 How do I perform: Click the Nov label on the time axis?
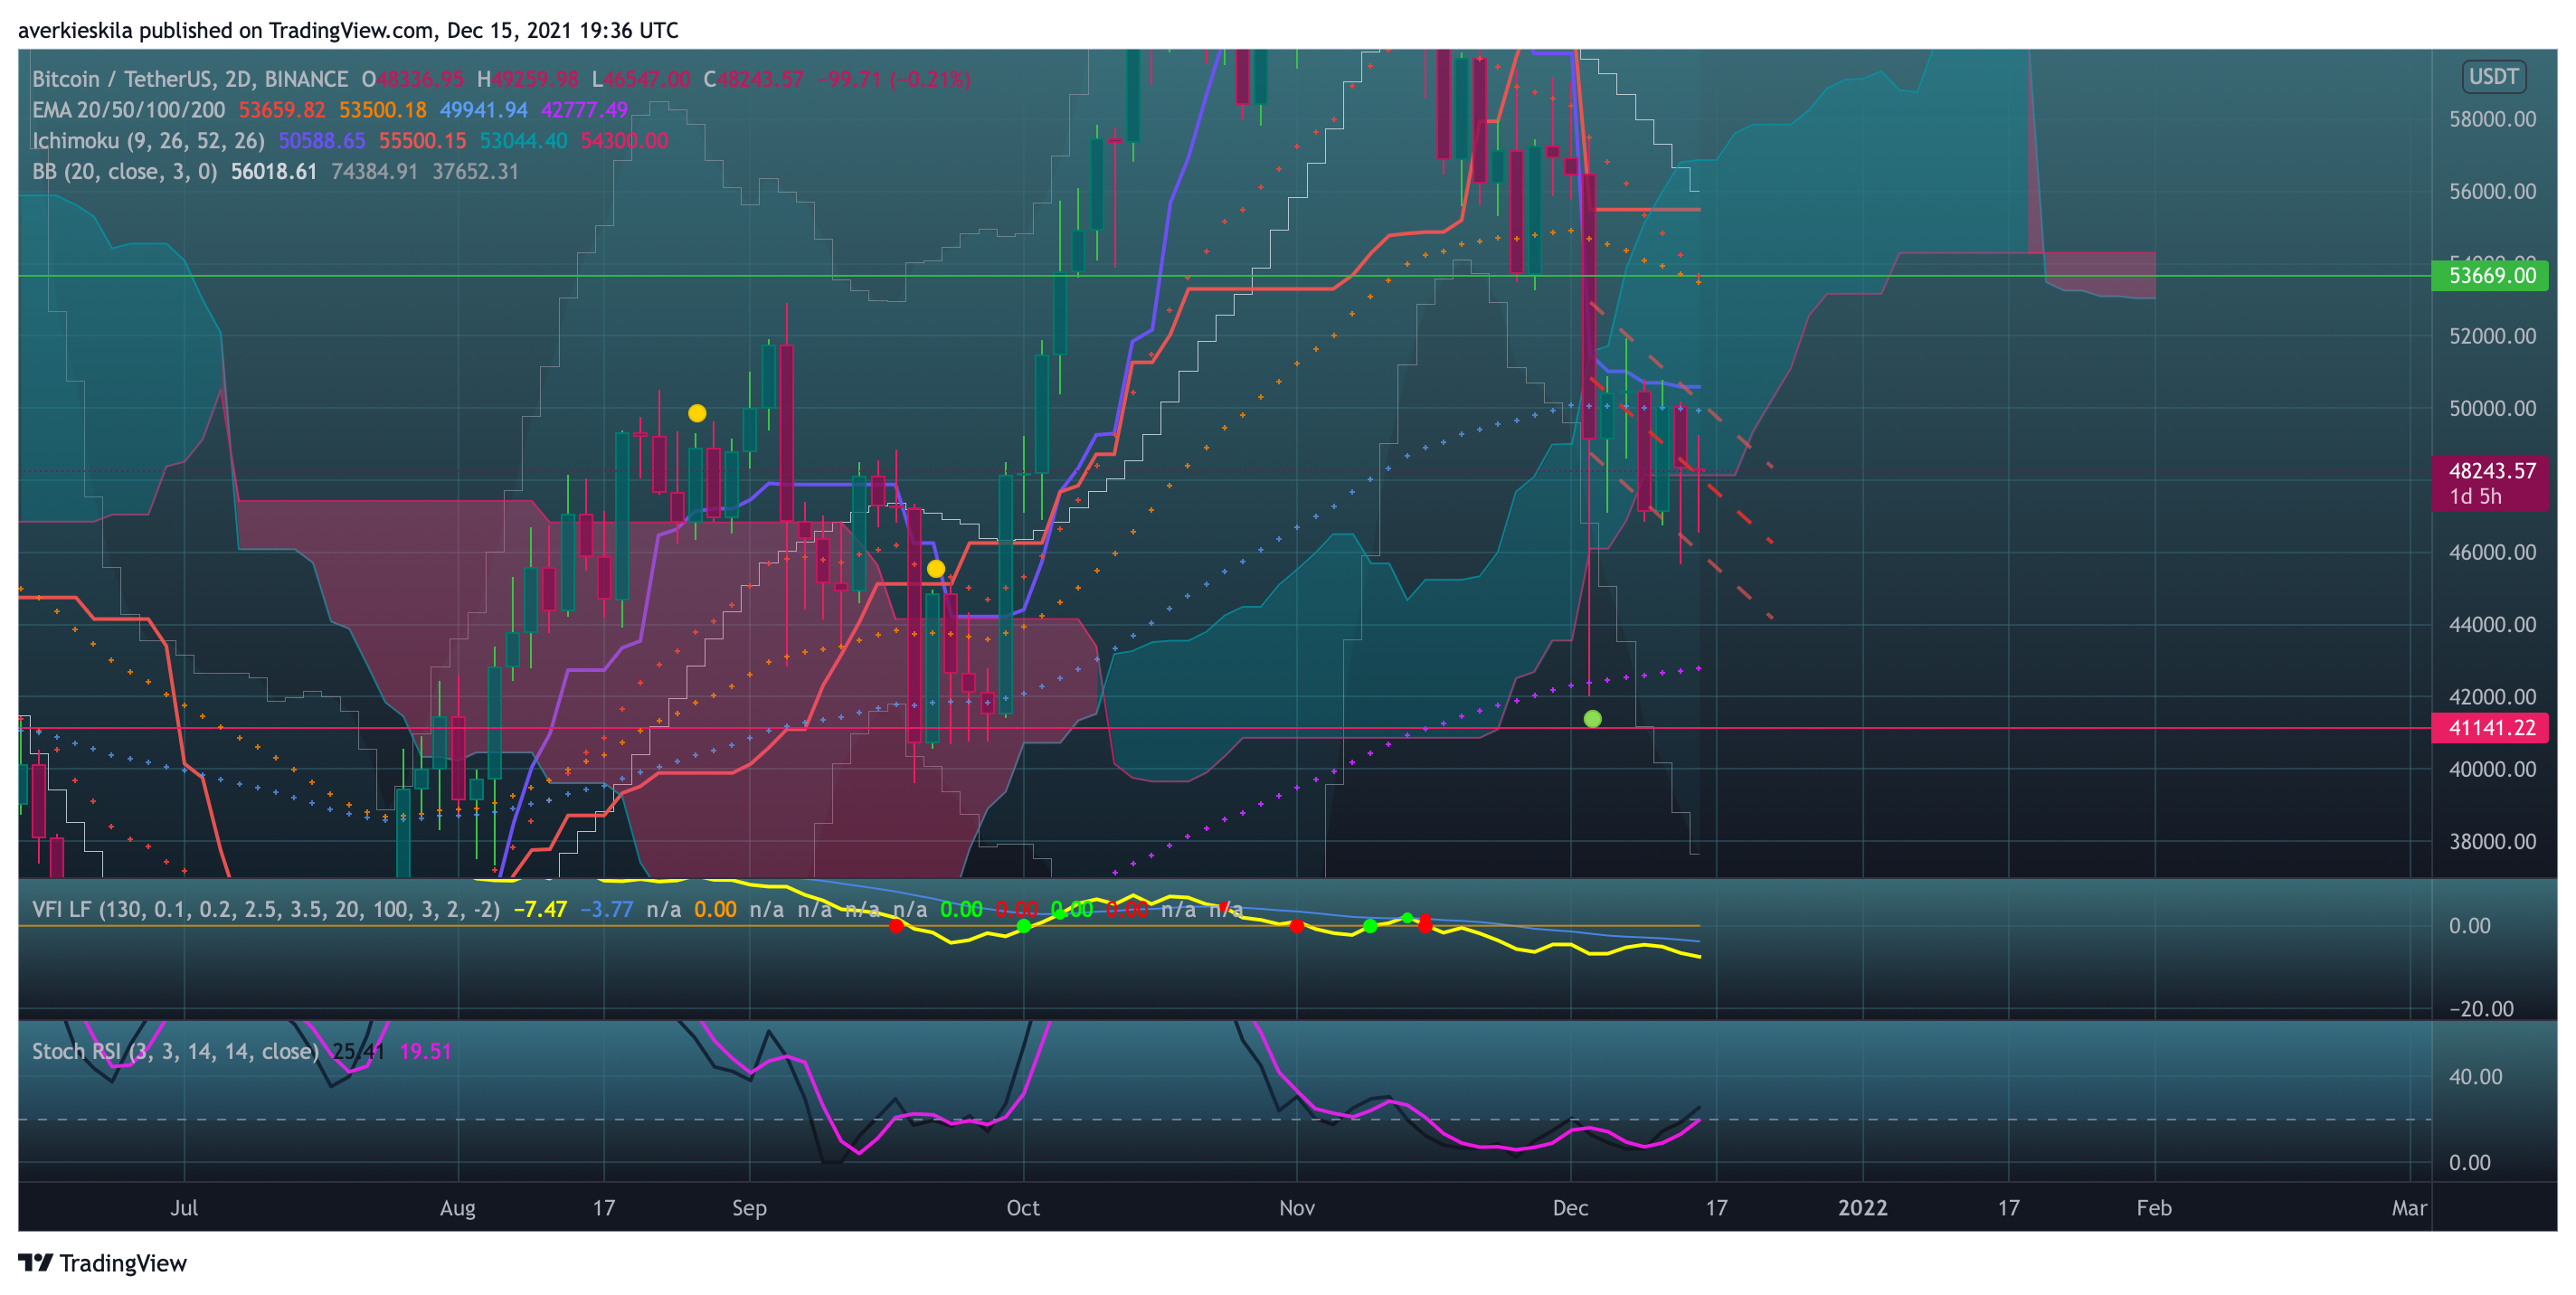(1296, 1208)
